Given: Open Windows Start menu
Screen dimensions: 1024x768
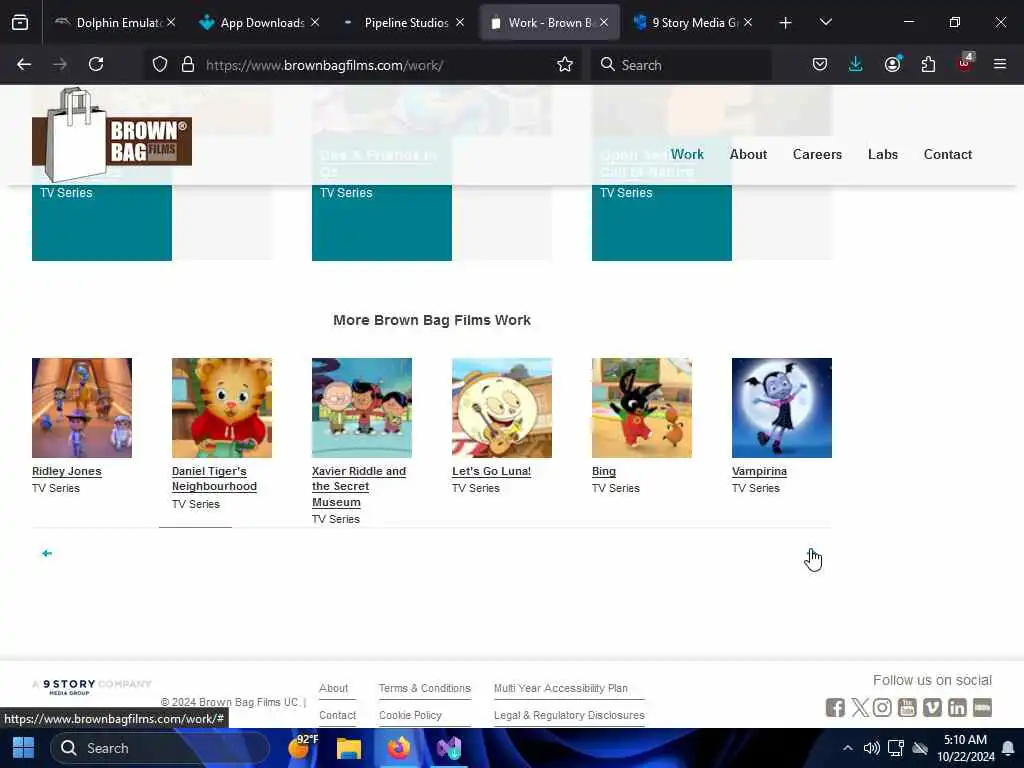Looking at the screenshot, I should pyautogui.click(x=24, y=748).
